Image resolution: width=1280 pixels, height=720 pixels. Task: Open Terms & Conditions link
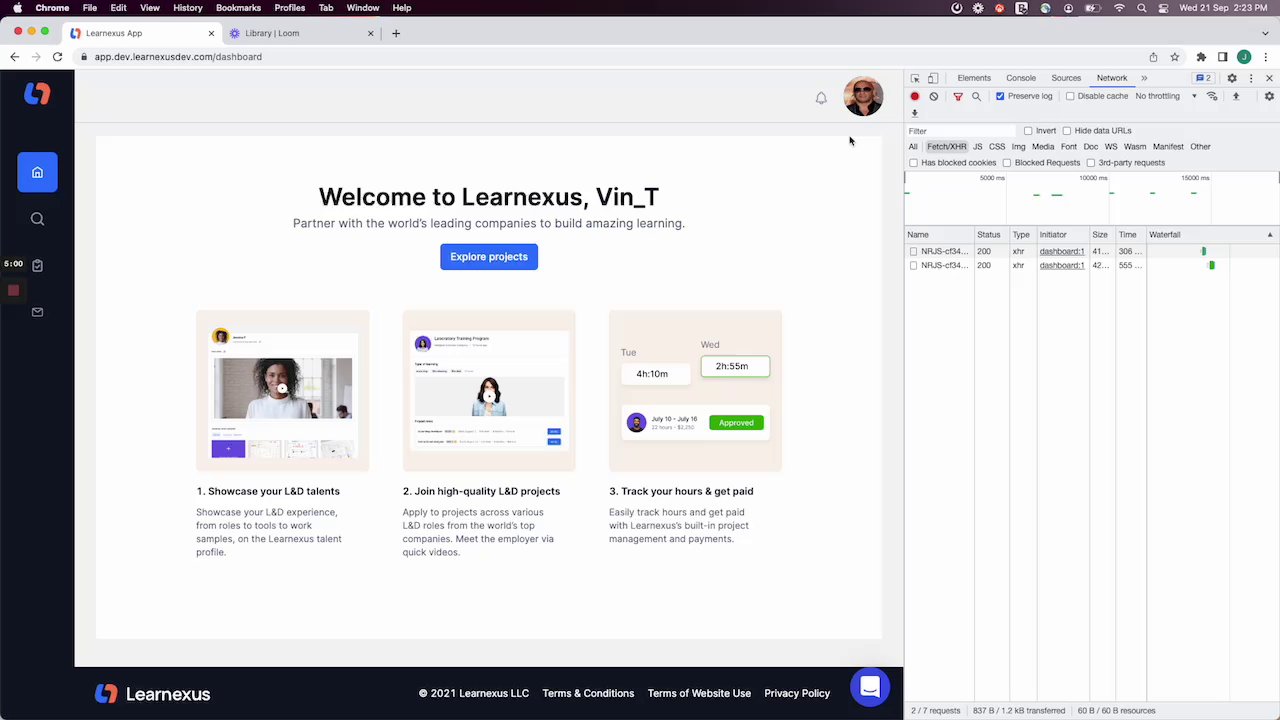(x=588, y=693)
